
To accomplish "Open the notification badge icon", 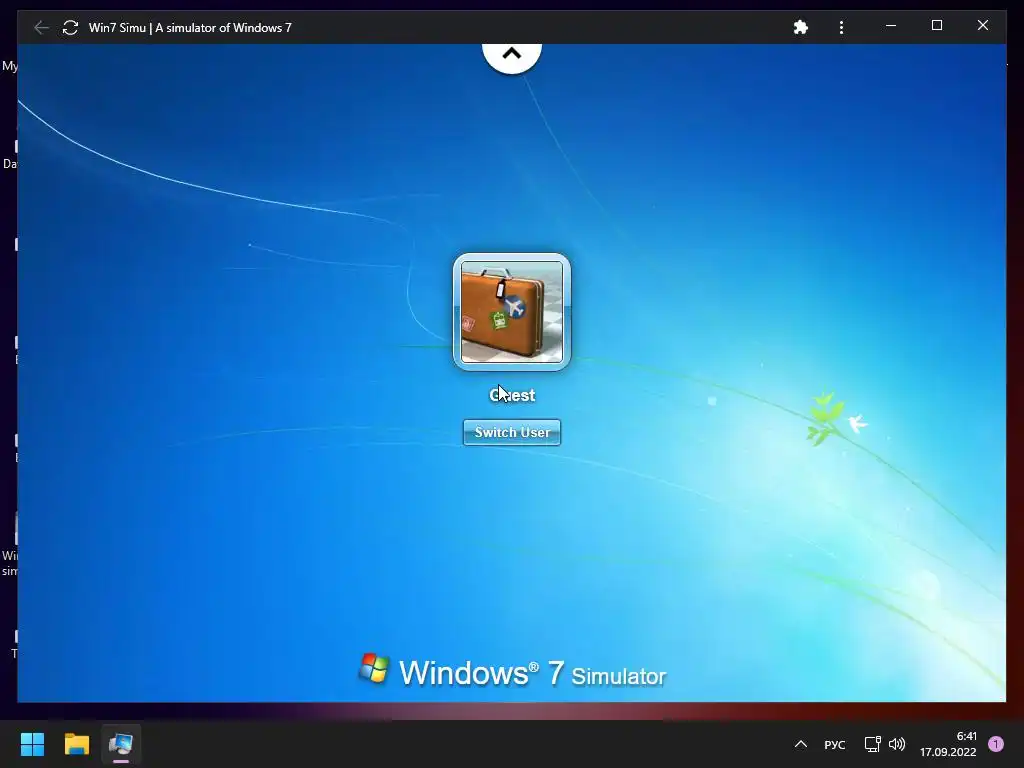I will pos(996,744).
